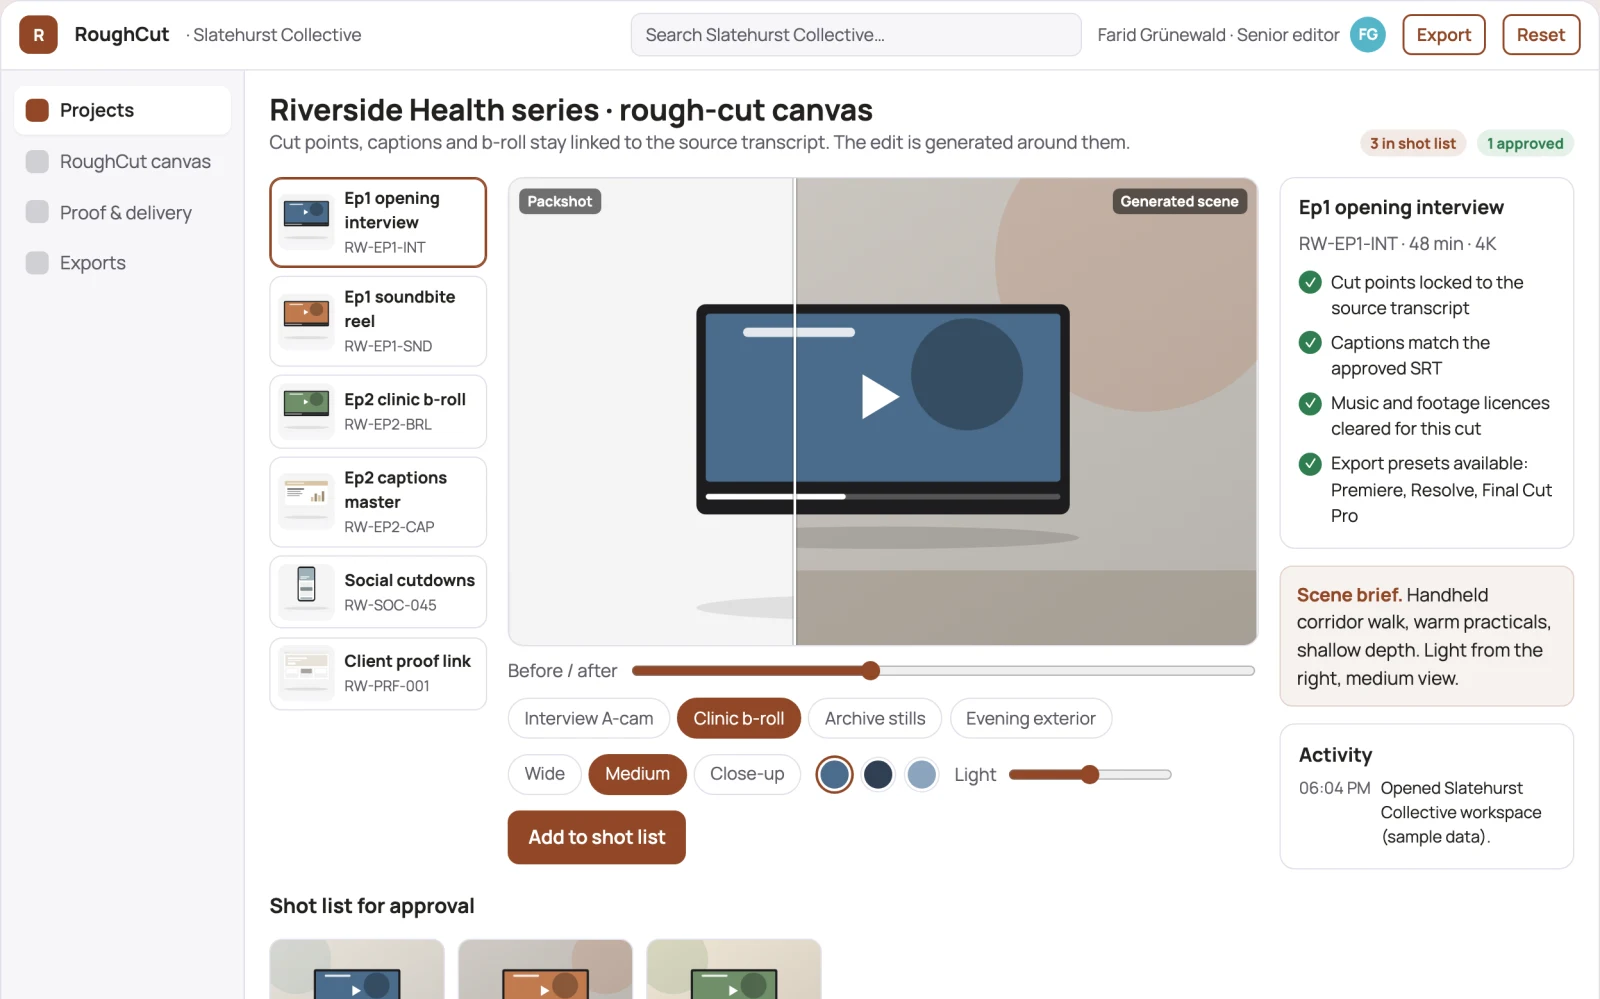Screen dimensions: 1600x999
Task: Click the check icon beside Cut points locked
Action: pos(1310,282)
